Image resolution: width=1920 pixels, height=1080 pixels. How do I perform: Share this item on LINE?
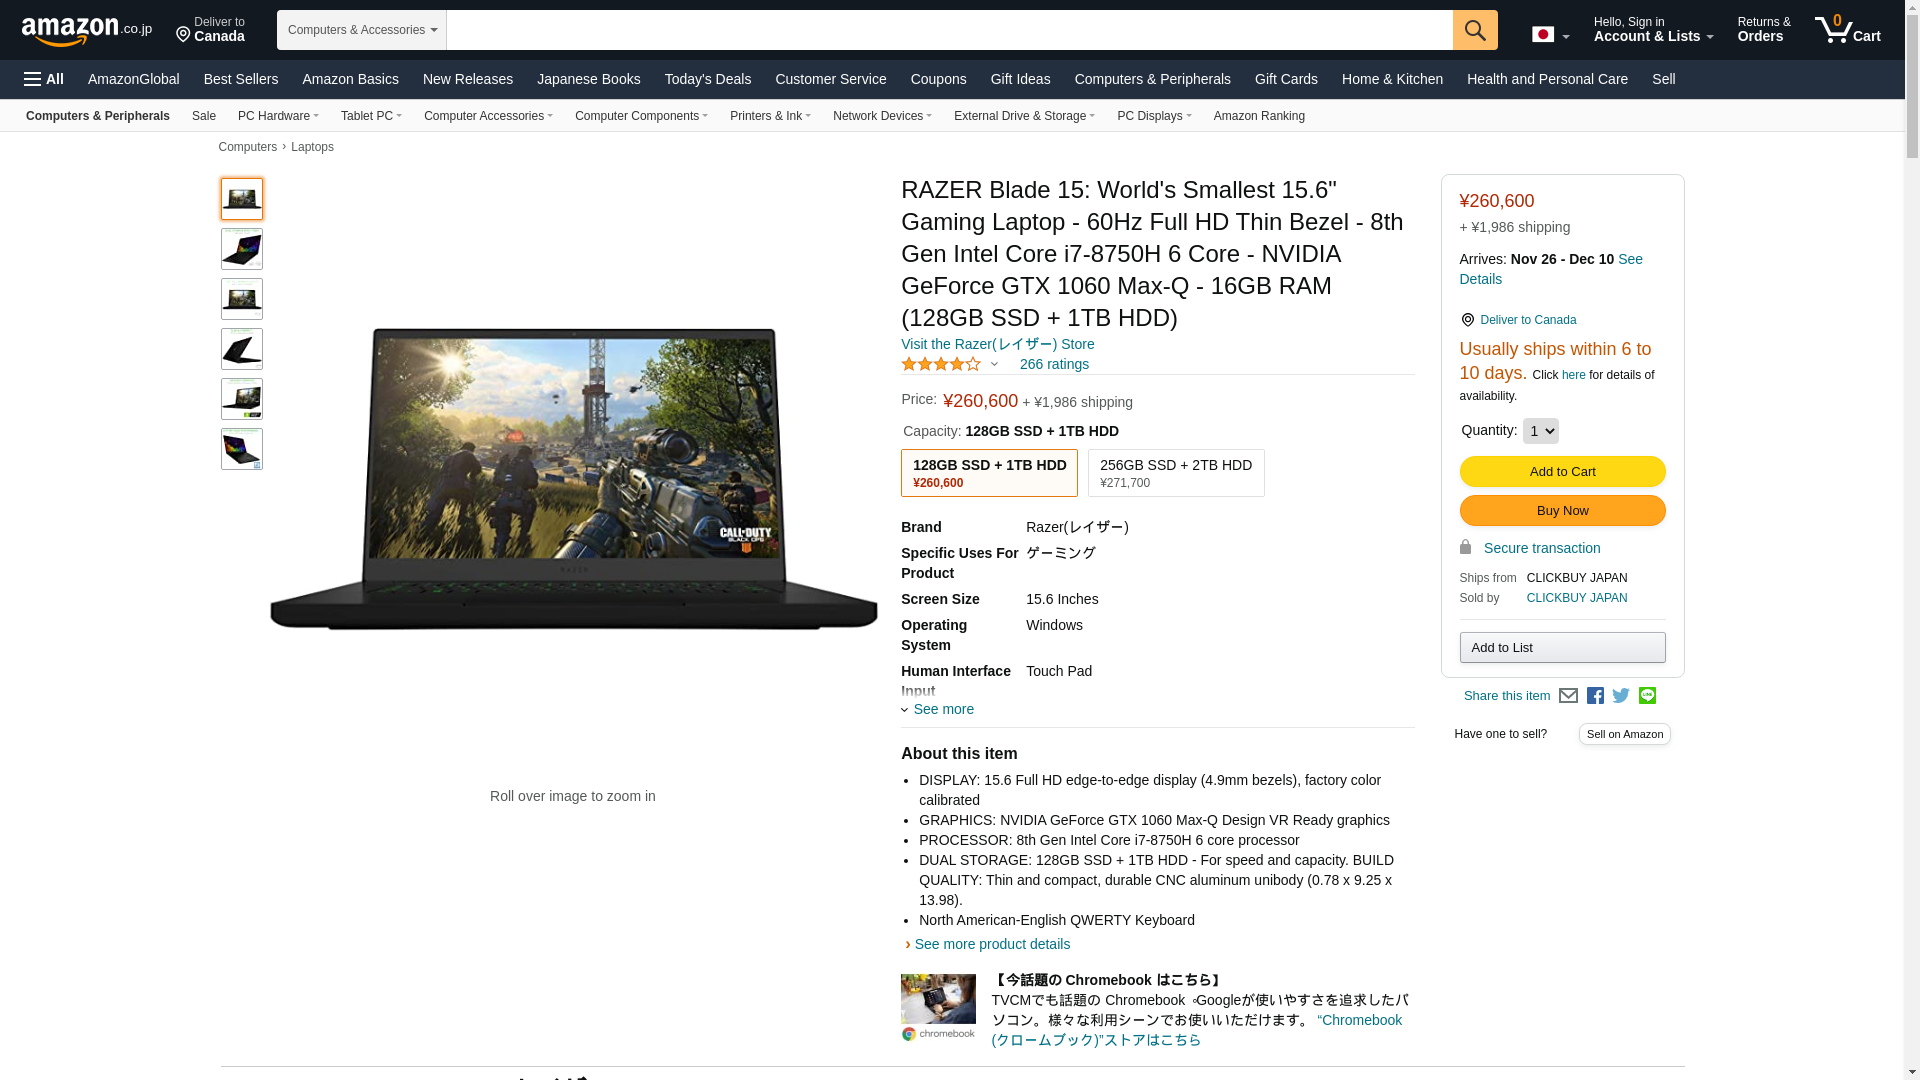pos(1647,696)
